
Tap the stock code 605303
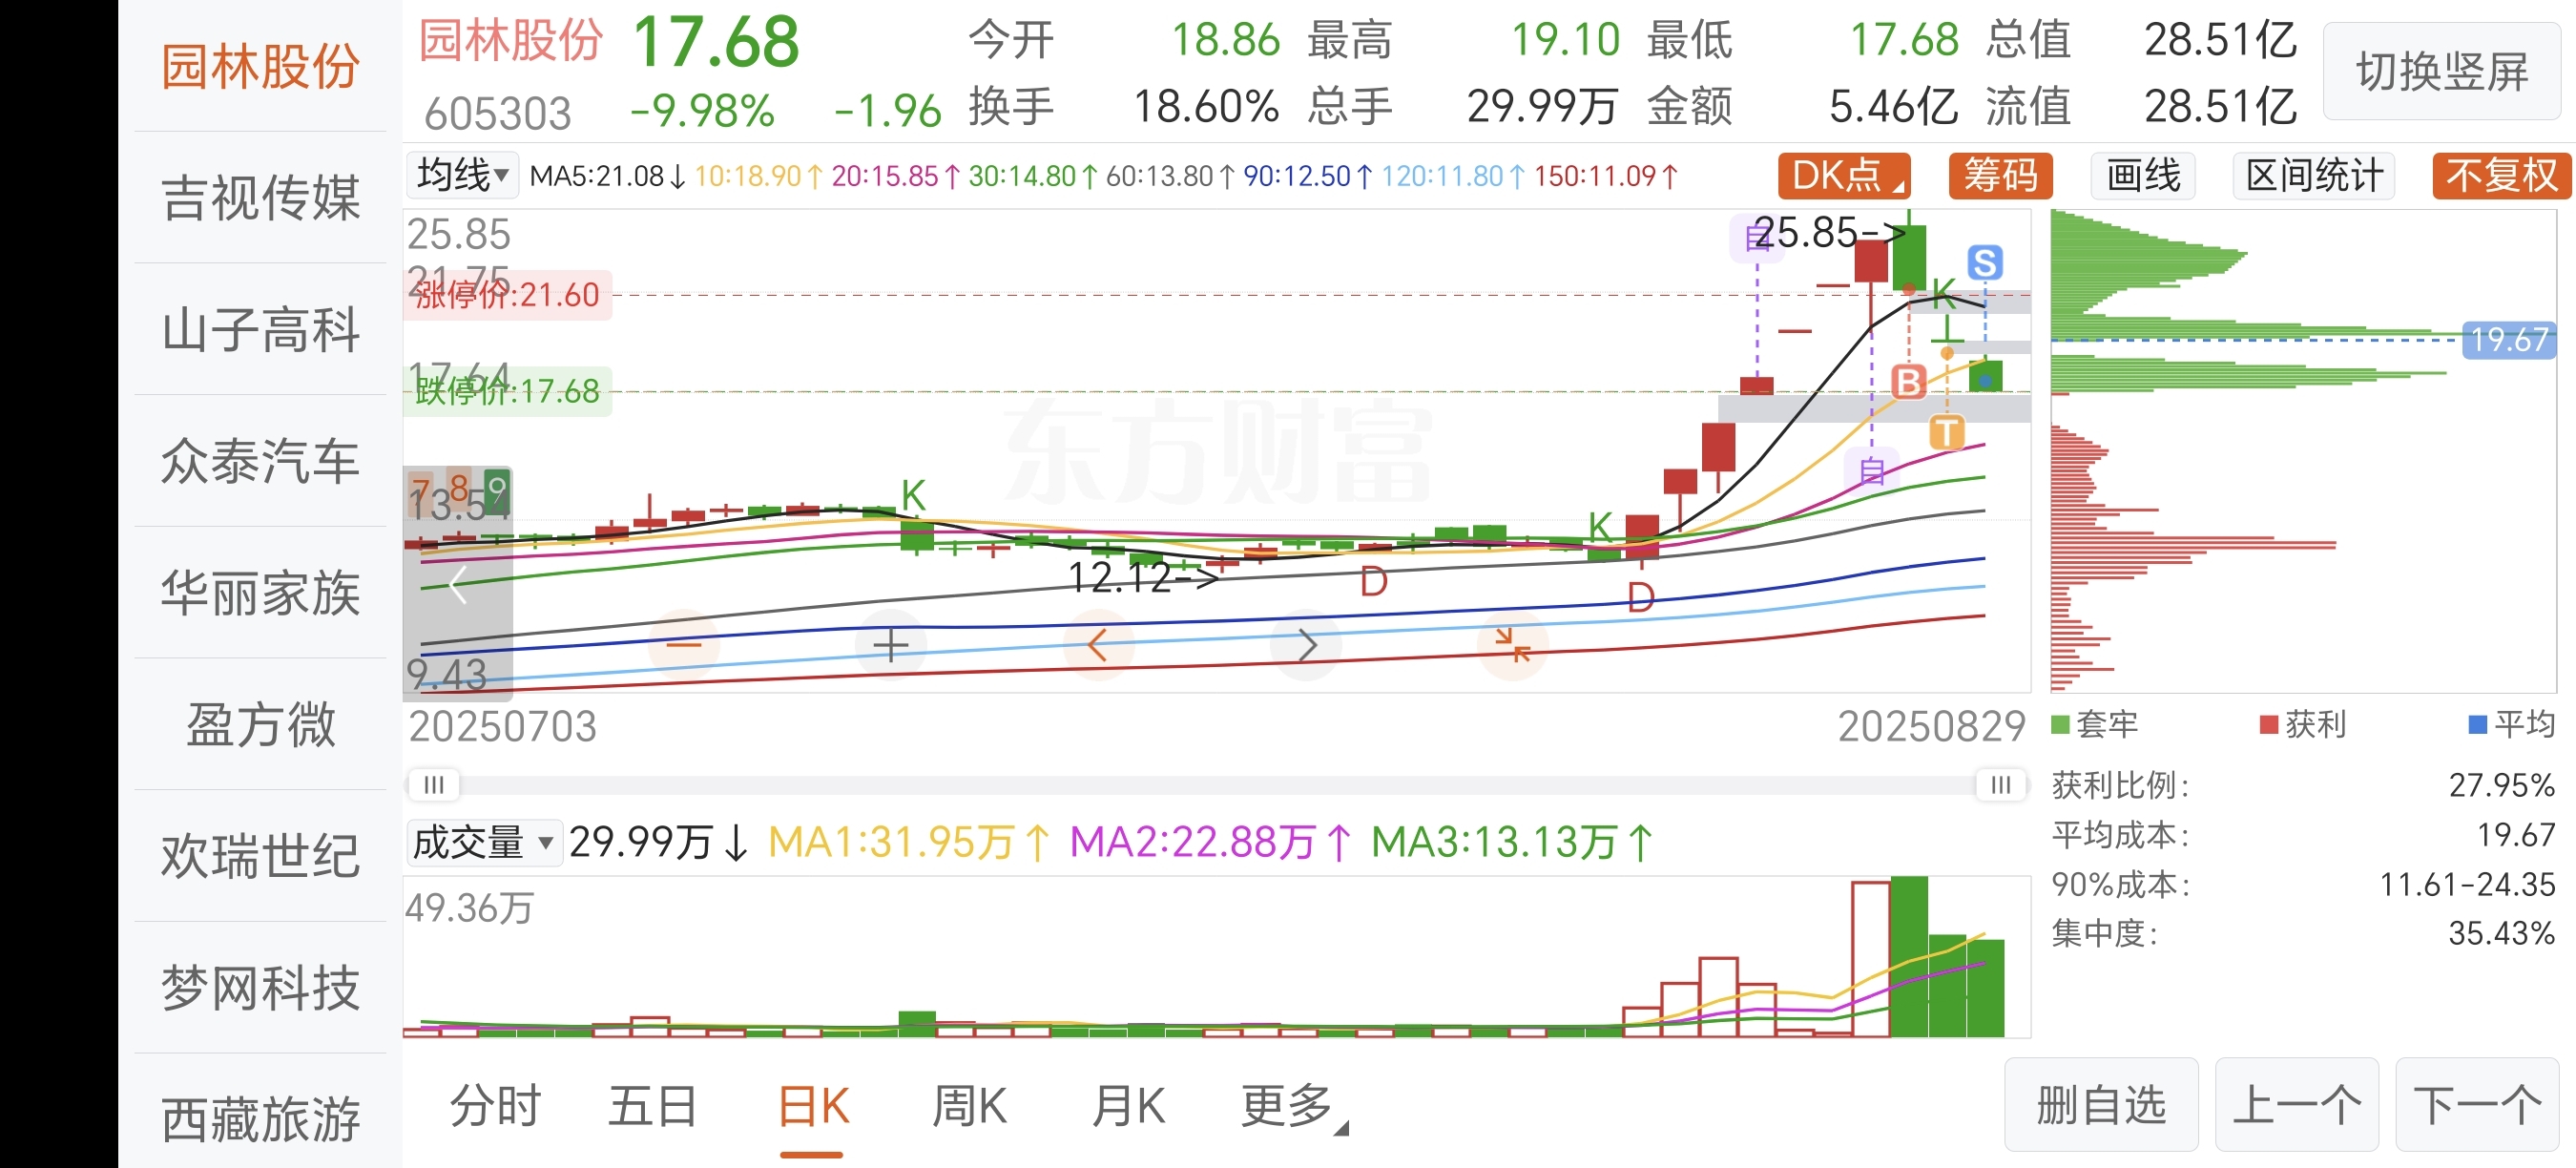click(x=497, y=113)
